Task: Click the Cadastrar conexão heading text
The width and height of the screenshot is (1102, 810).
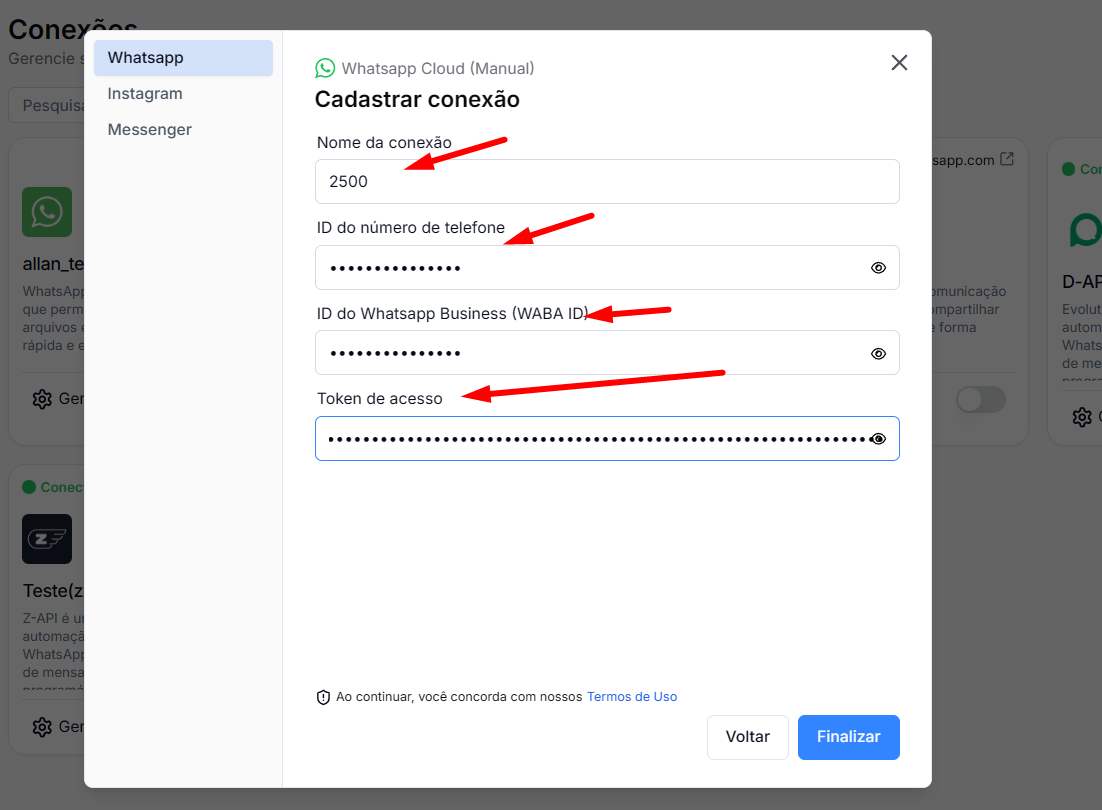Action: 417,99
